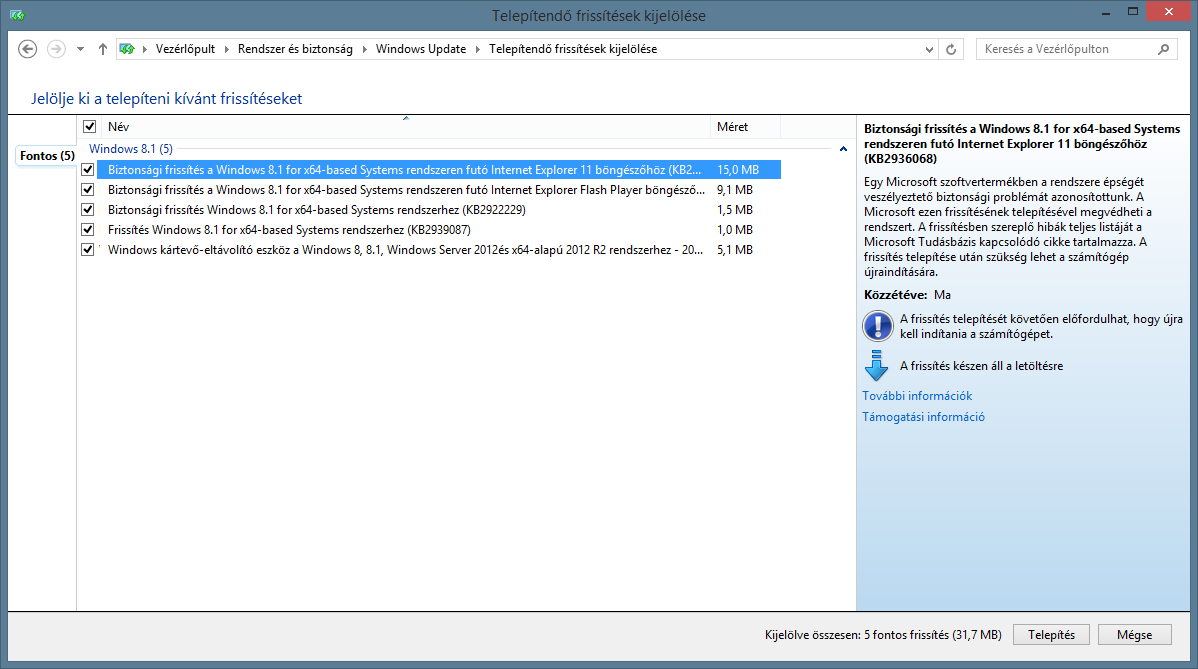Go back using the Back arrow
The height and width of the screenshot is (669, 1198).
tap(28, 49)
